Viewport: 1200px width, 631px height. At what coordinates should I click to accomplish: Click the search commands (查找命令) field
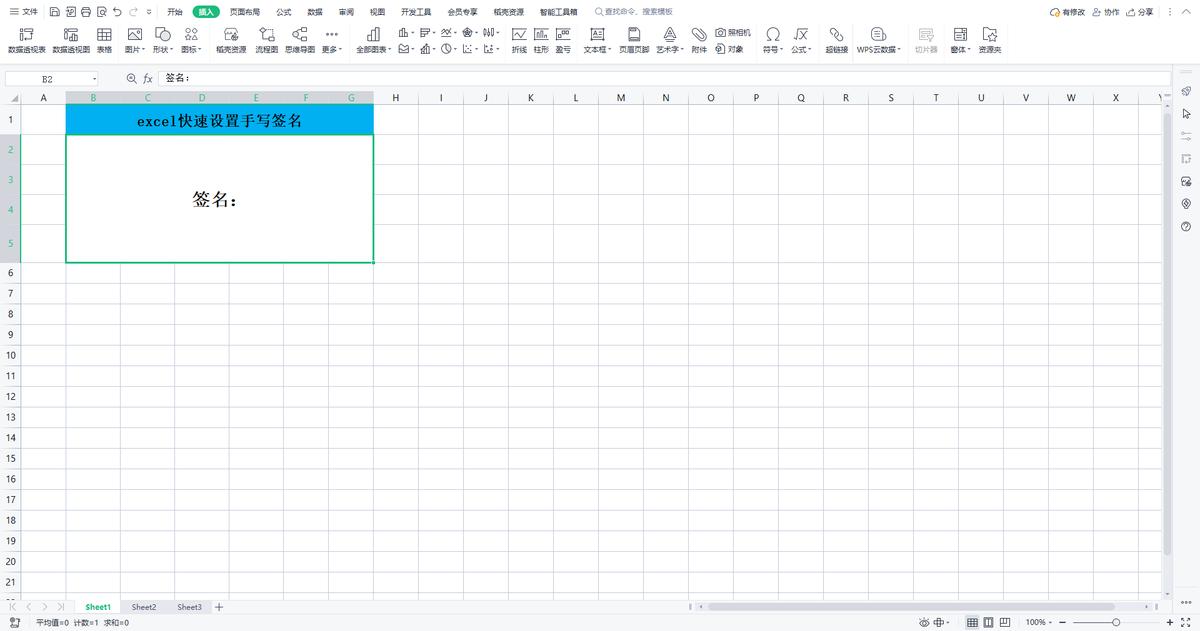[x=633, y=12]
